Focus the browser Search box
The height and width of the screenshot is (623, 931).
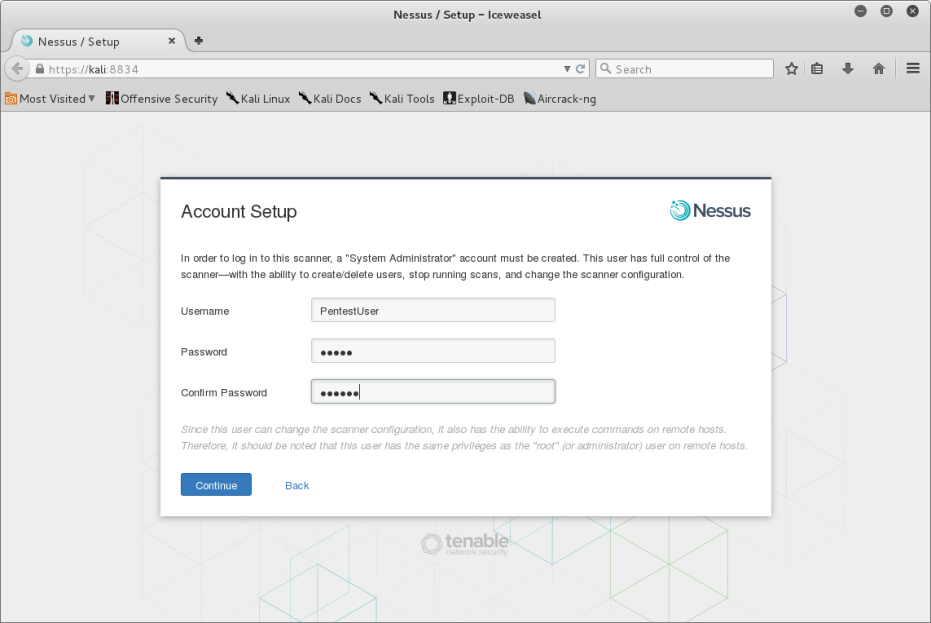point(685,69)
